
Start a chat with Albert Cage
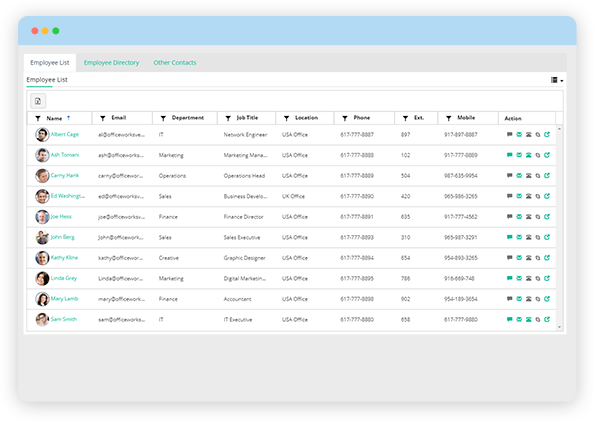pos(509,134)
